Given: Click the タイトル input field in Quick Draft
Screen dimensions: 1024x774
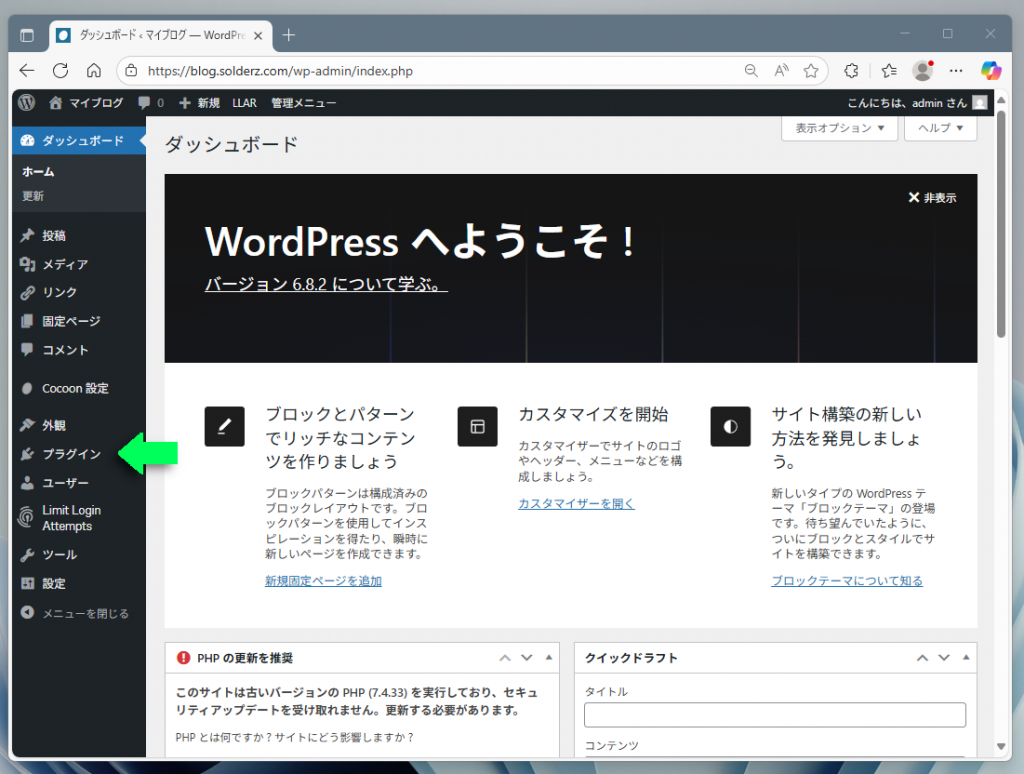Looking at the screenshot, I should tap(775, 714).
